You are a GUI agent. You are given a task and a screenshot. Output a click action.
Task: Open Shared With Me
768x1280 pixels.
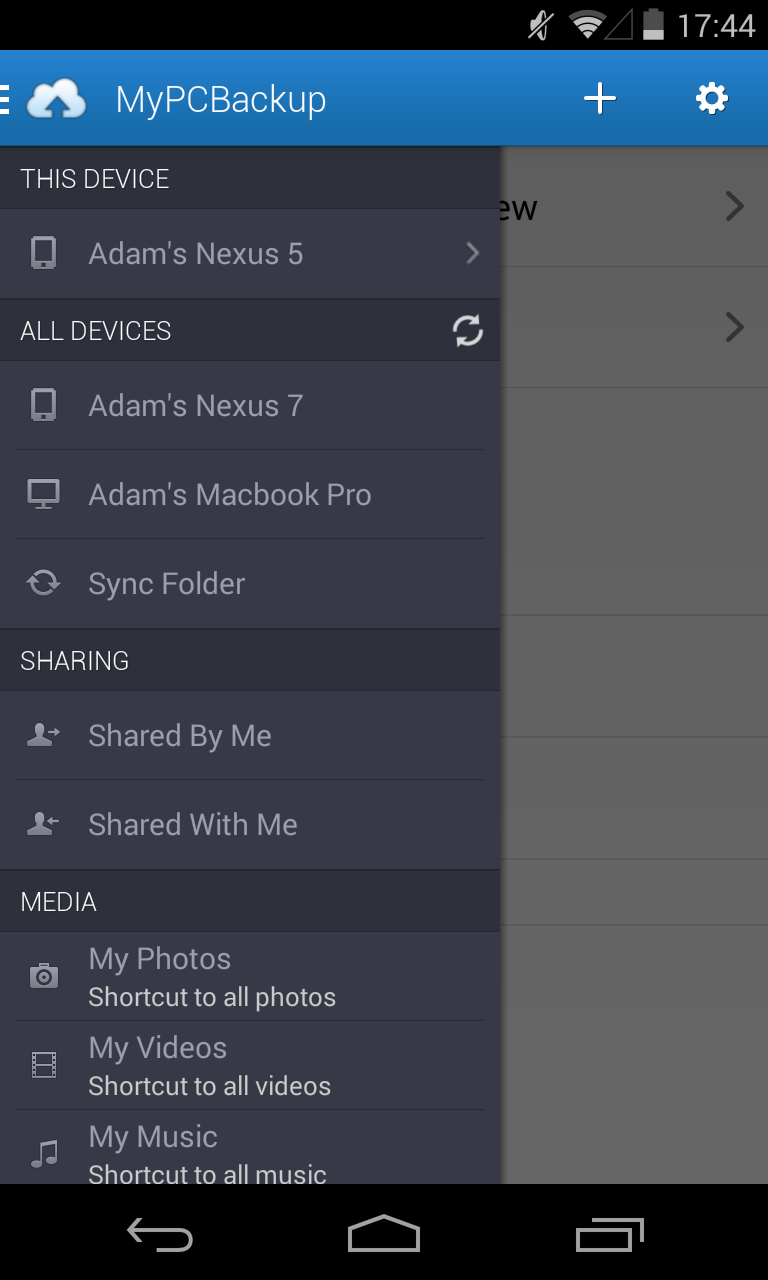pyautogui.click(x=193, y=825)
